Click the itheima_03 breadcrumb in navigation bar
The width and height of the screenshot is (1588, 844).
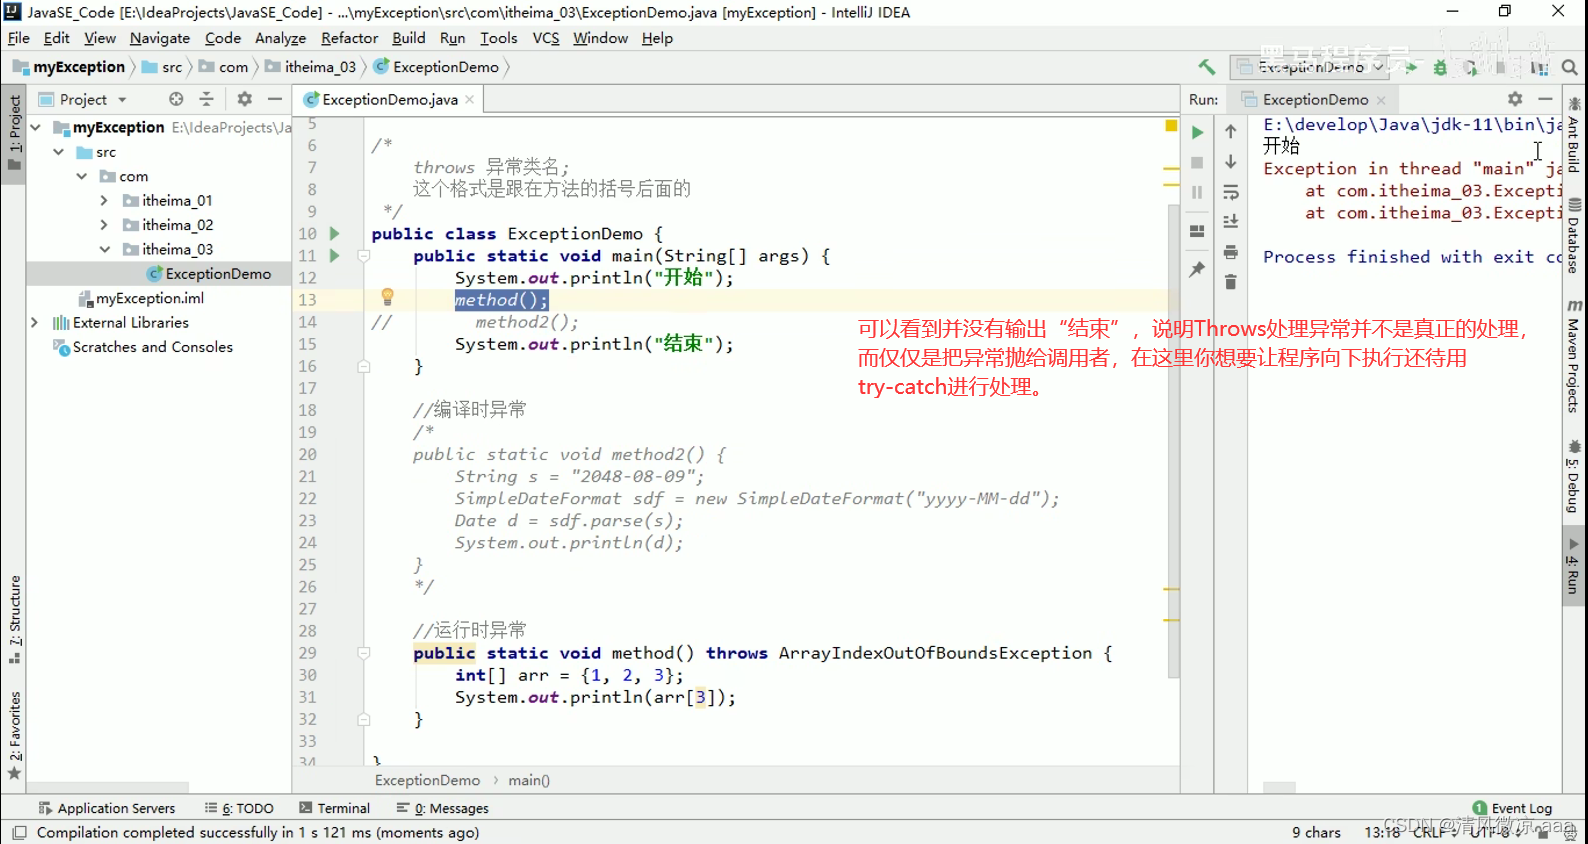[x=310, y=67]
